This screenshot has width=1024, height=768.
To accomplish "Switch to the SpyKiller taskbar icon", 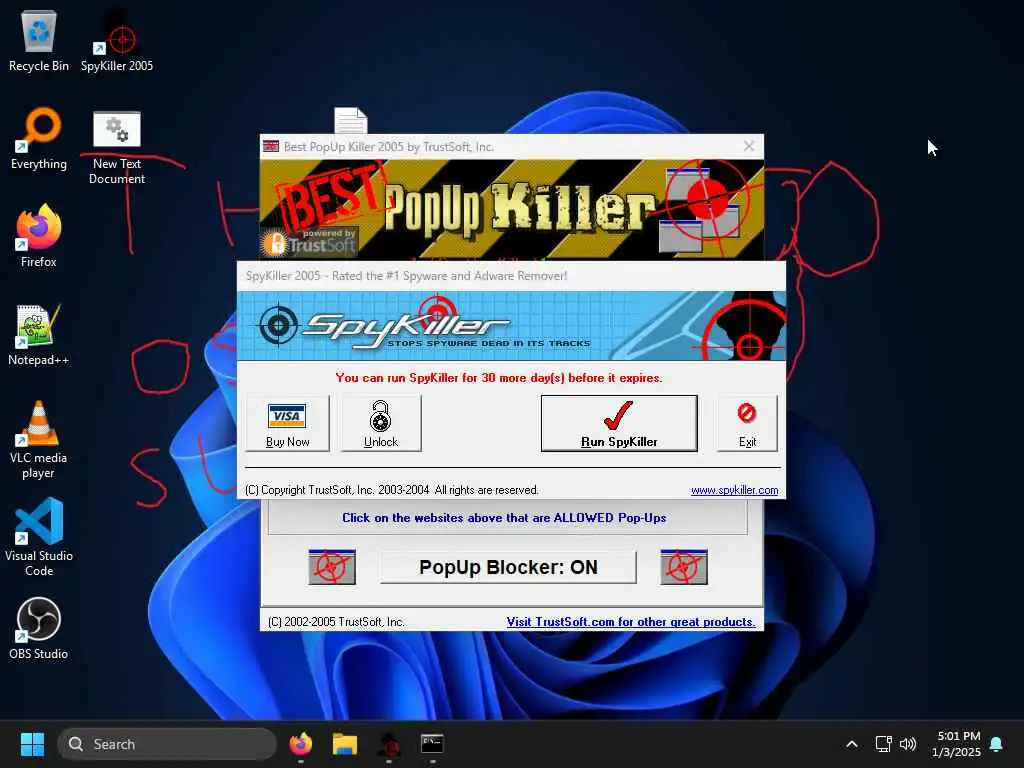I will point(389,744).
